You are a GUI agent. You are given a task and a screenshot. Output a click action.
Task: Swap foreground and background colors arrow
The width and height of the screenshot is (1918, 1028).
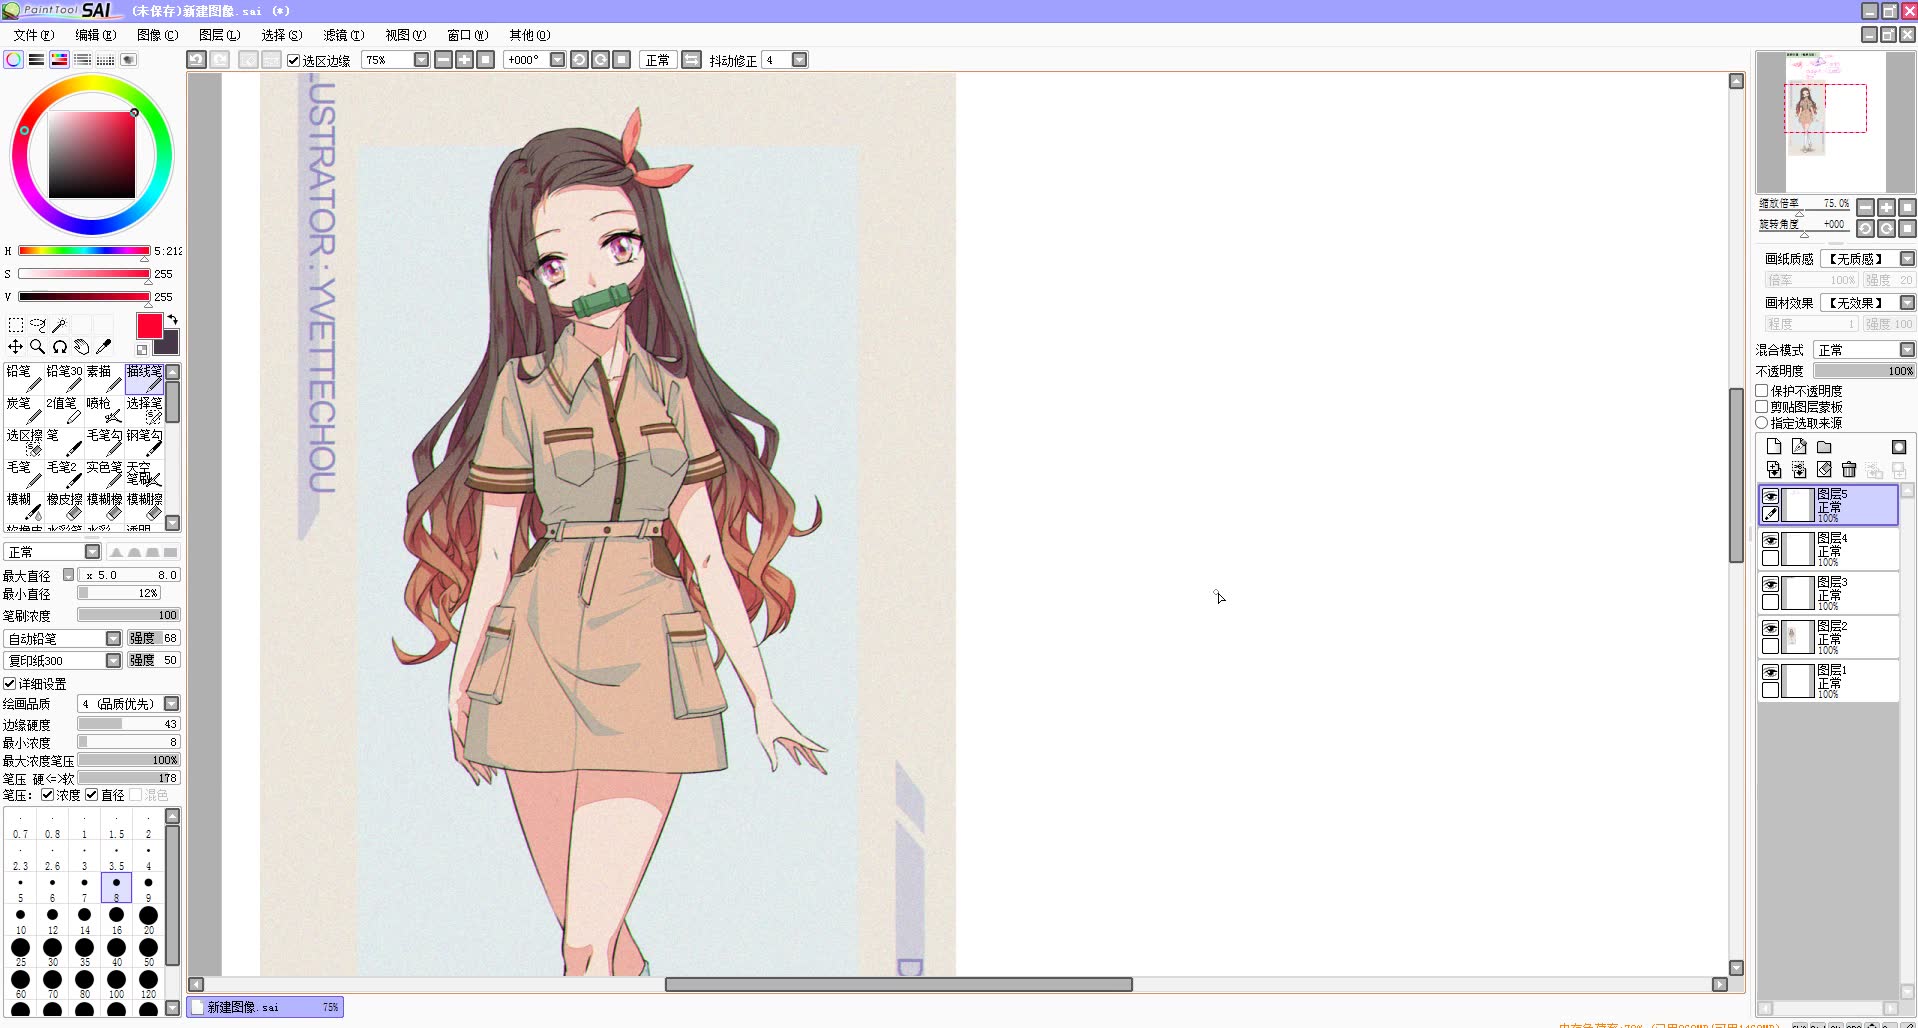172,320
